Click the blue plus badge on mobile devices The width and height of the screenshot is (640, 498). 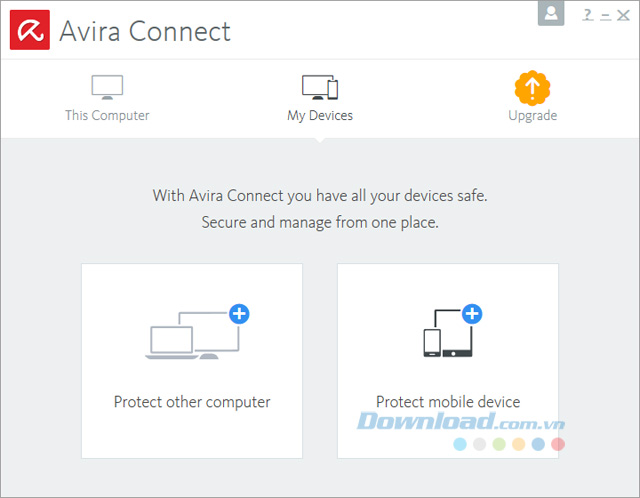pos(472,314)
